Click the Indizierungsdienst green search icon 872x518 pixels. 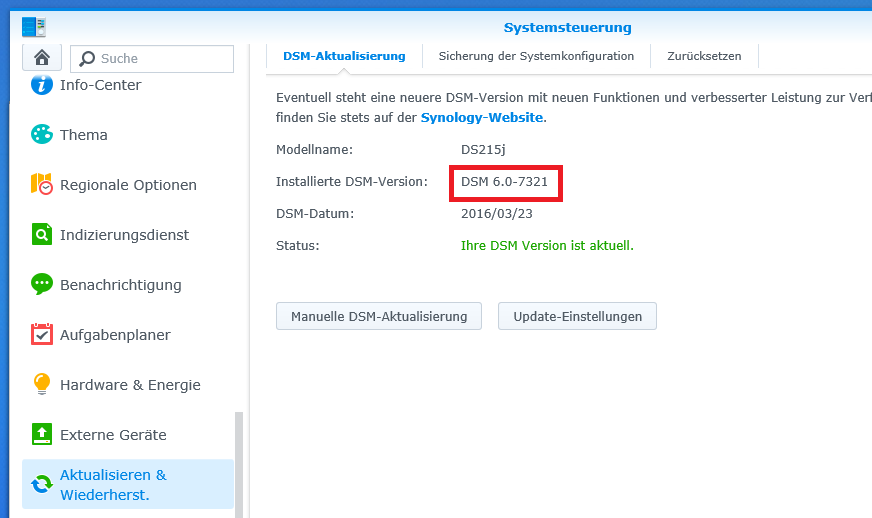coord(42,234)
